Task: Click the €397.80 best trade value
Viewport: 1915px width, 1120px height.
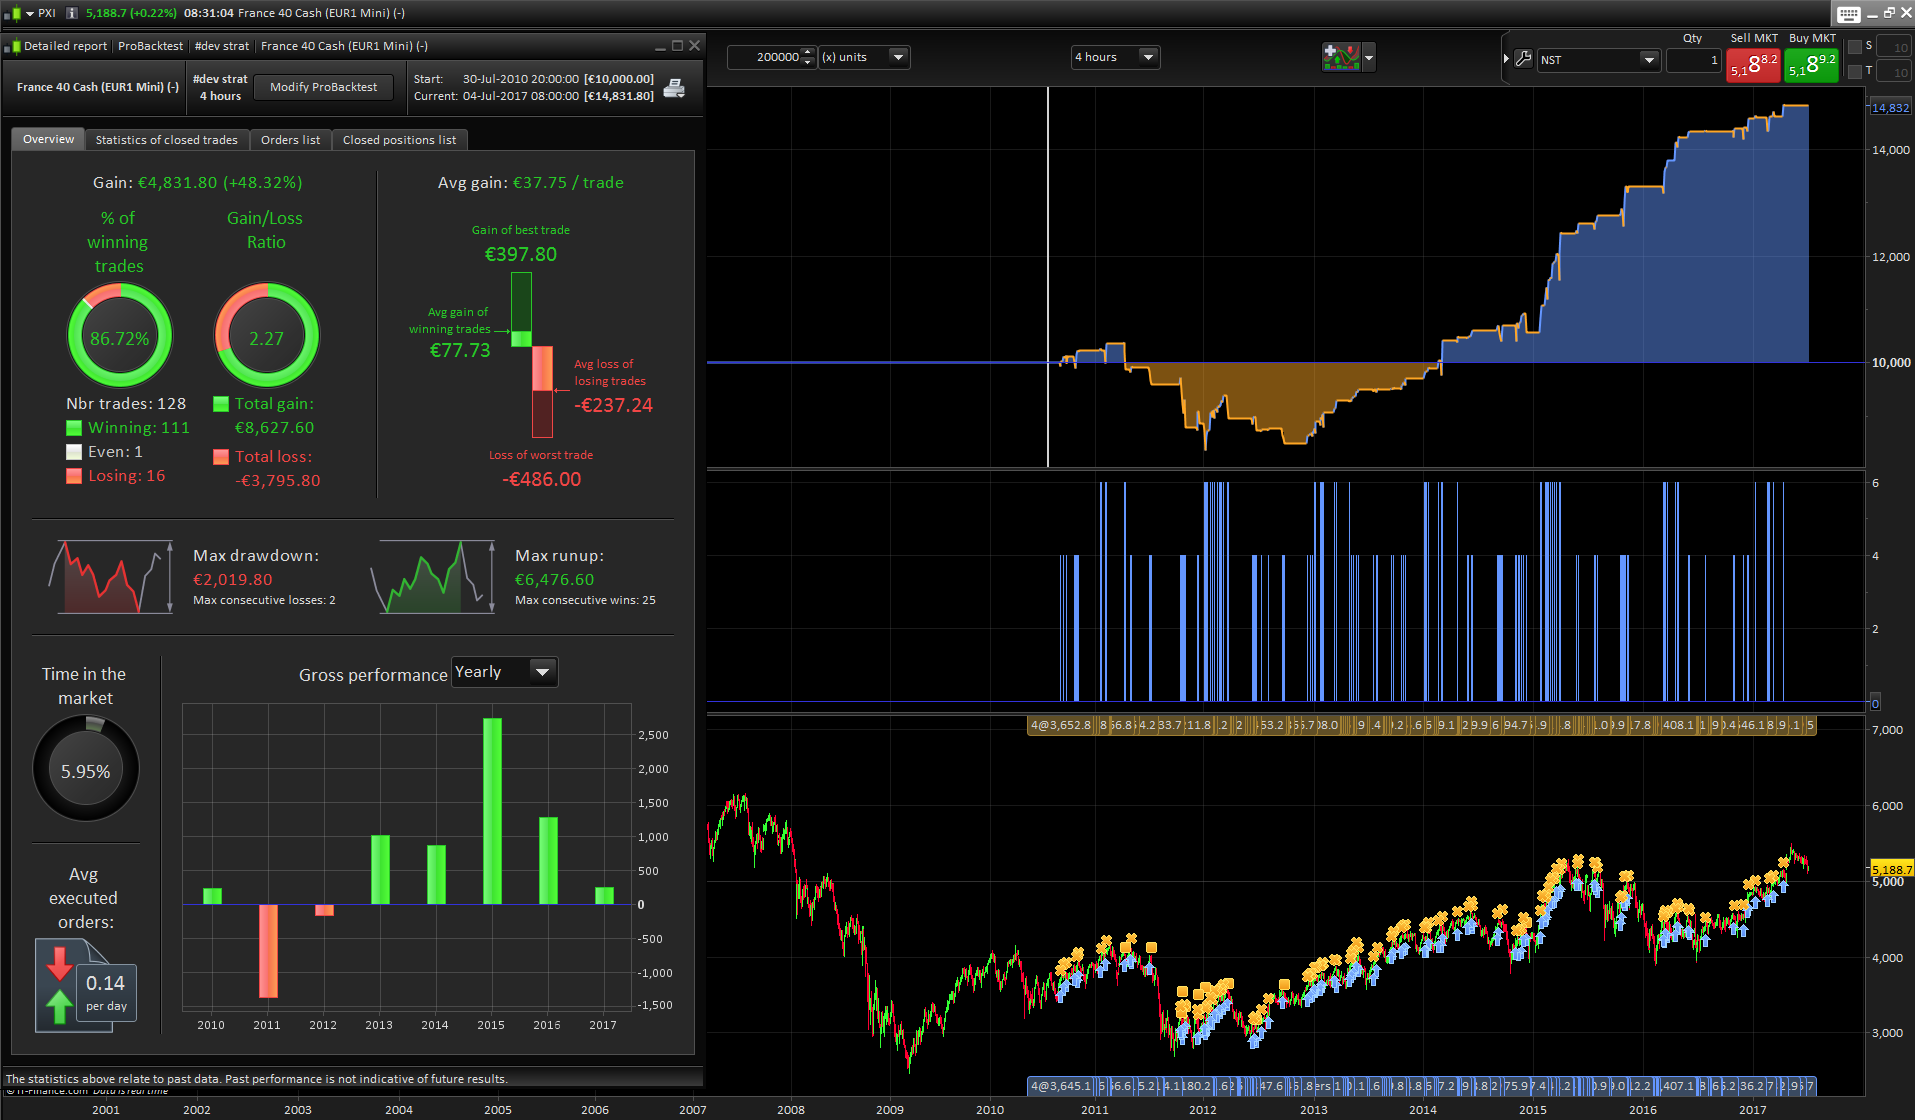Action: 521,254
